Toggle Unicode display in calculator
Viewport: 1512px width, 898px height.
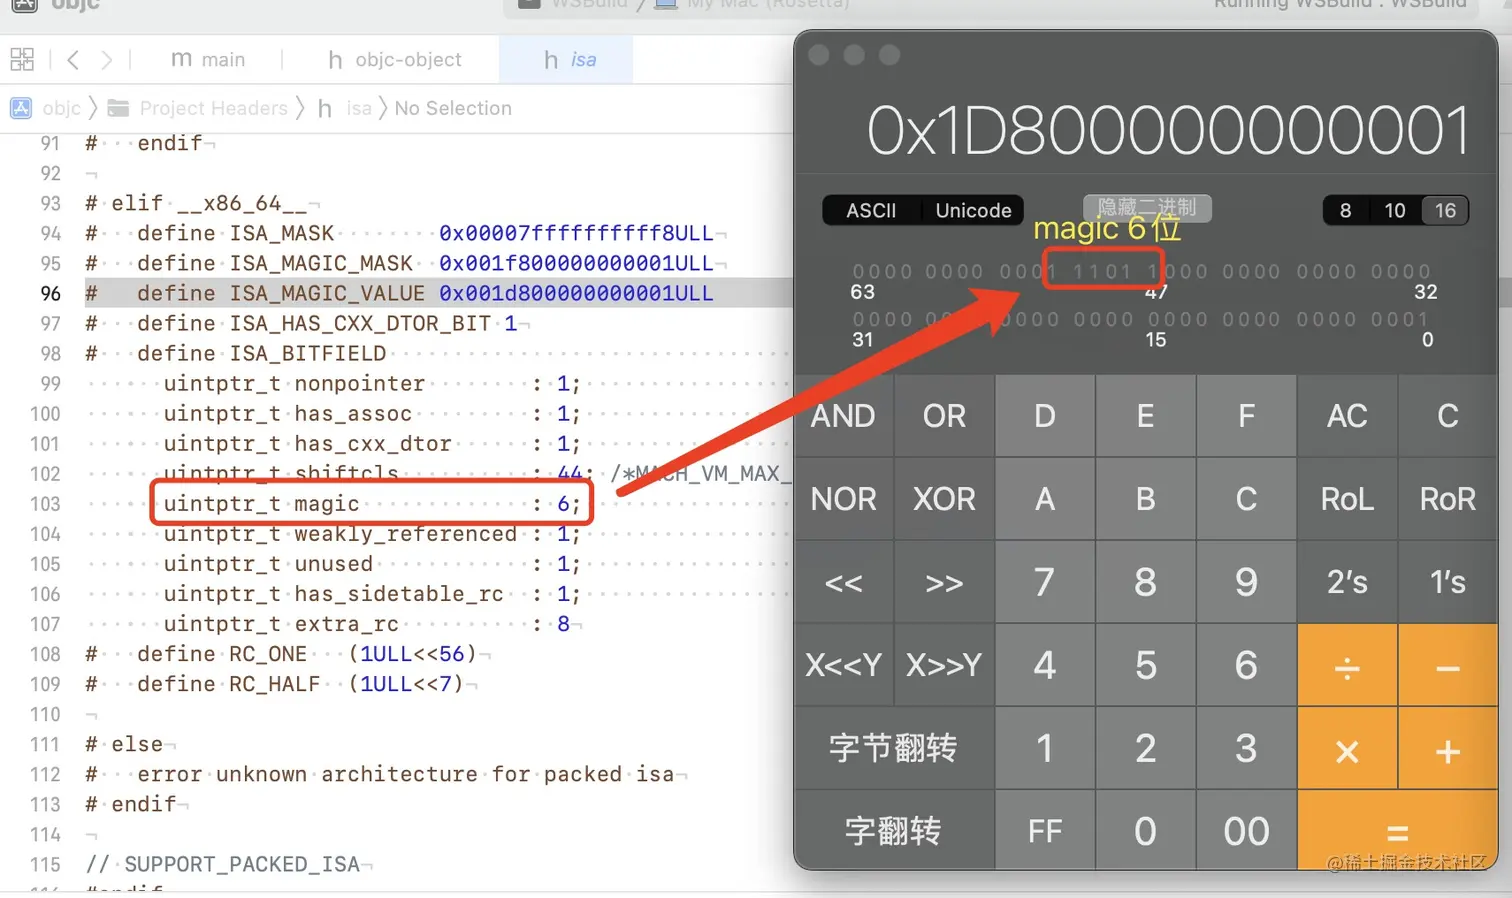973,210
